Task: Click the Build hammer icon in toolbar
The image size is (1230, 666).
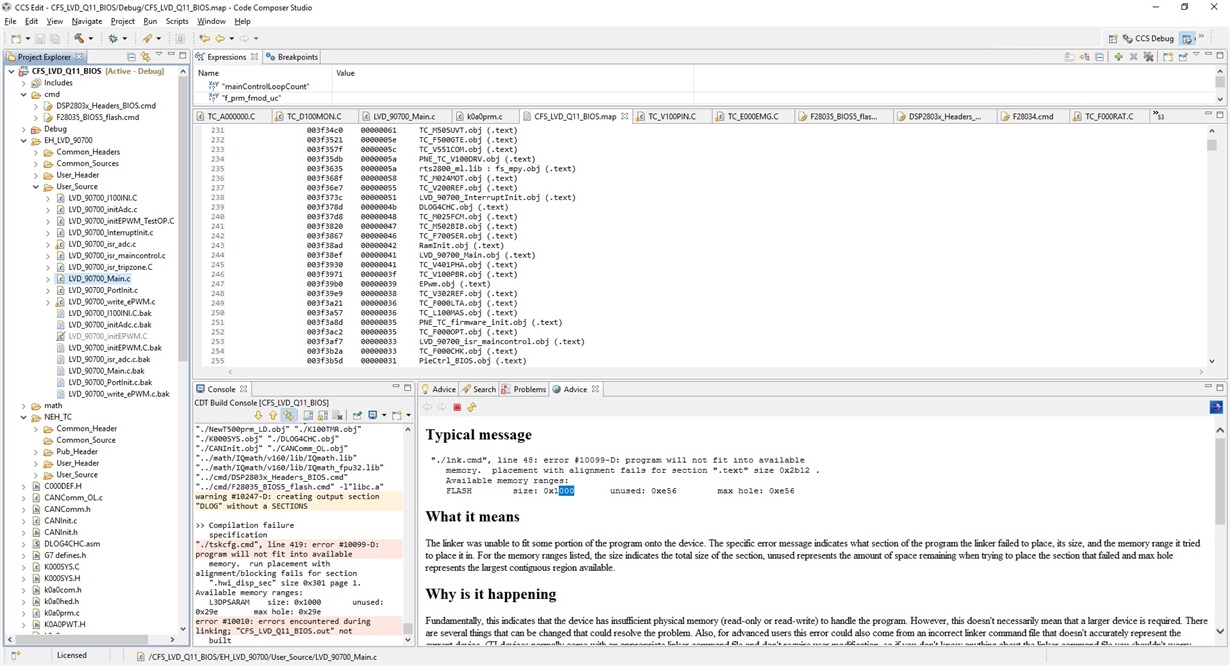Action: (x=79, y=38)
